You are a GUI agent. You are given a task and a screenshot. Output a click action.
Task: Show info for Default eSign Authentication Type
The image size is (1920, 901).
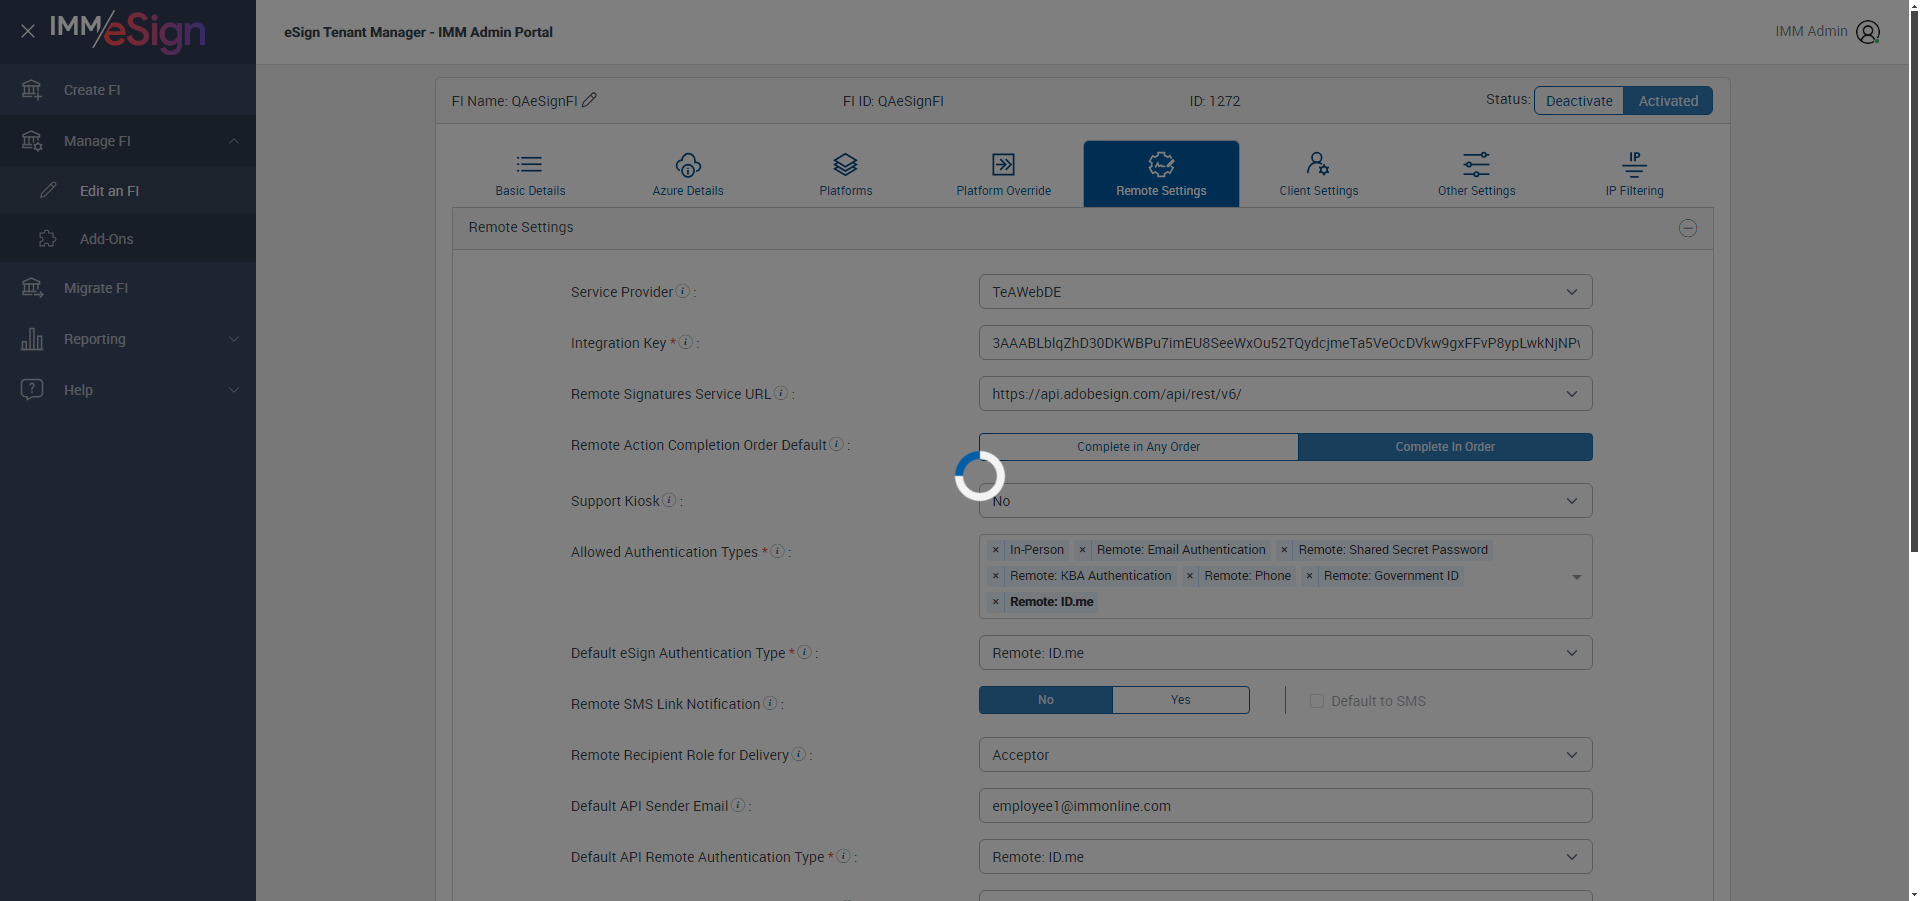804,652
